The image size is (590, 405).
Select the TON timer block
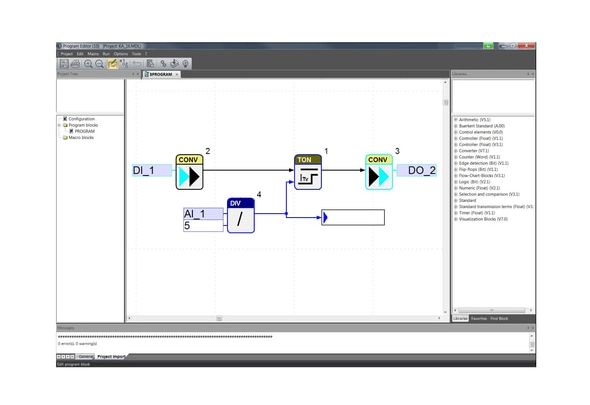308,172
